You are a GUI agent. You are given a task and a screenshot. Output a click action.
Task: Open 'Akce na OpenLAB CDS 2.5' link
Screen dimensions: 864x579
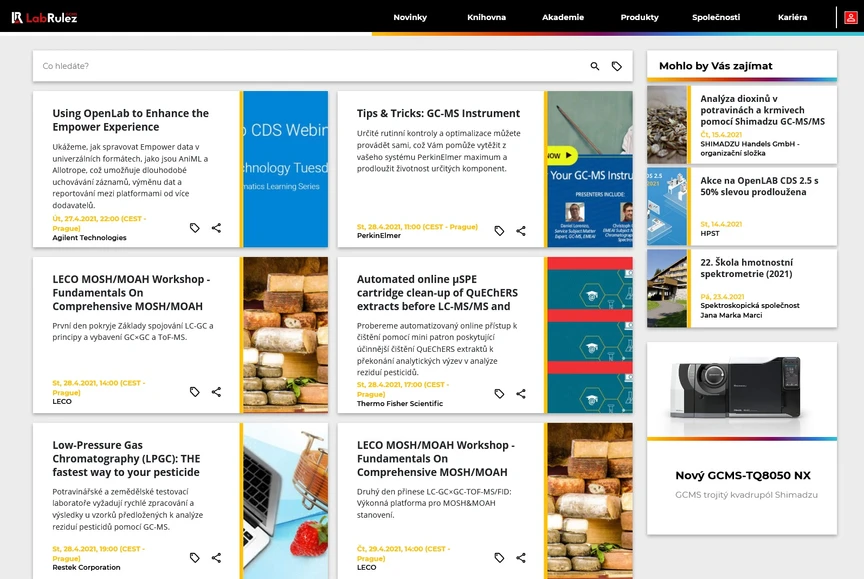(x=759, y=186)
